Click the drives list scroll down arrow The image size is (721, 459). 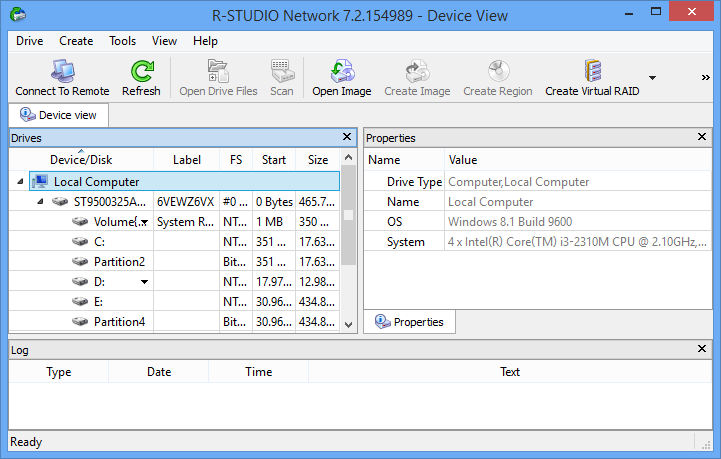point(349,325)
